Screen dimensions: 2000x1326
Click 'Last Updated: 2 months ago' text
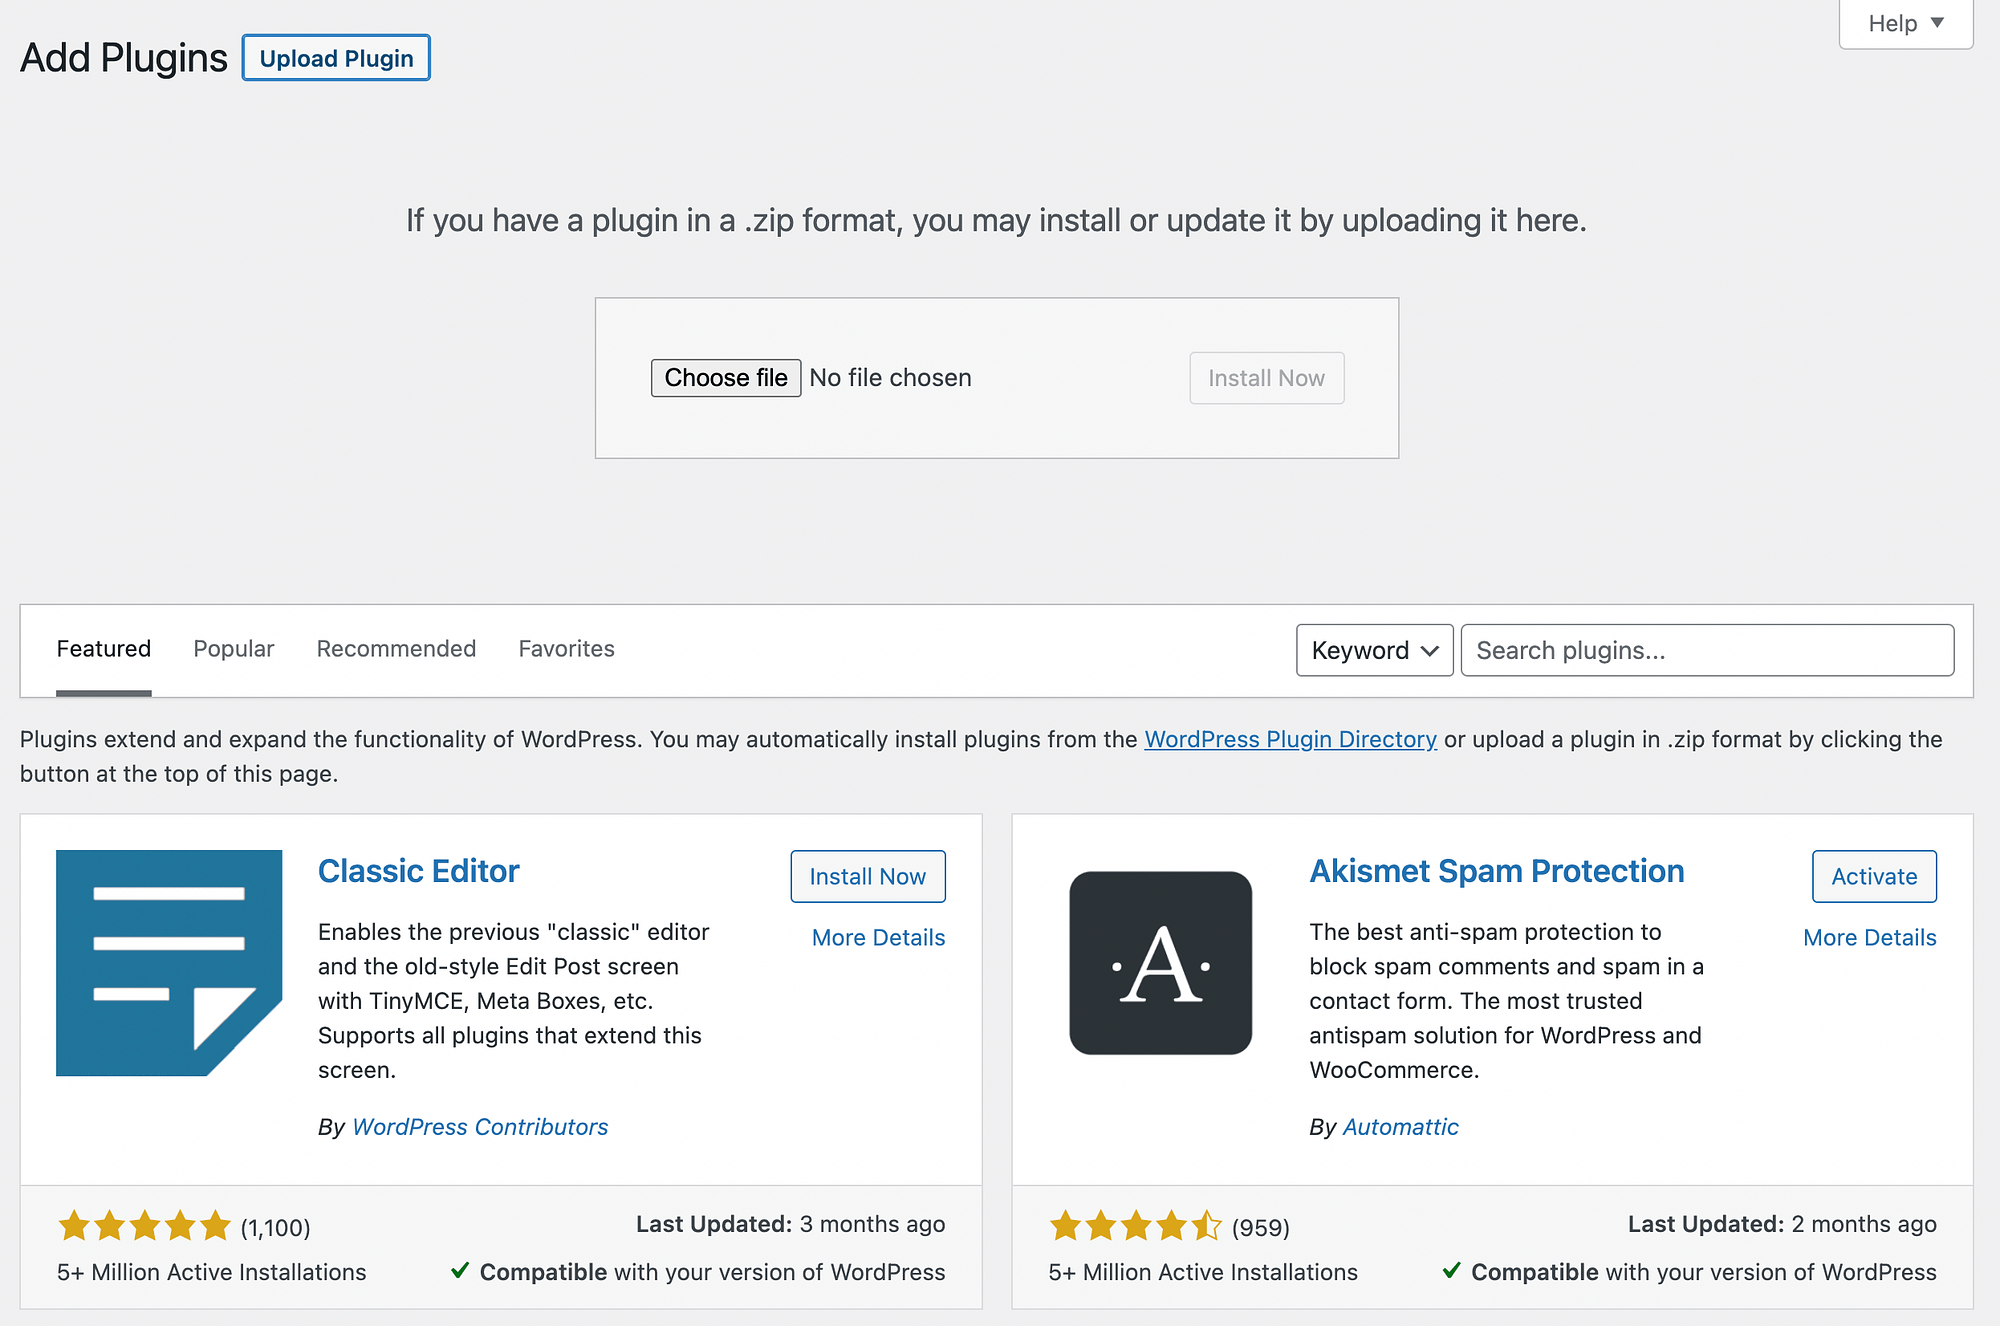click(1782, 1224)
